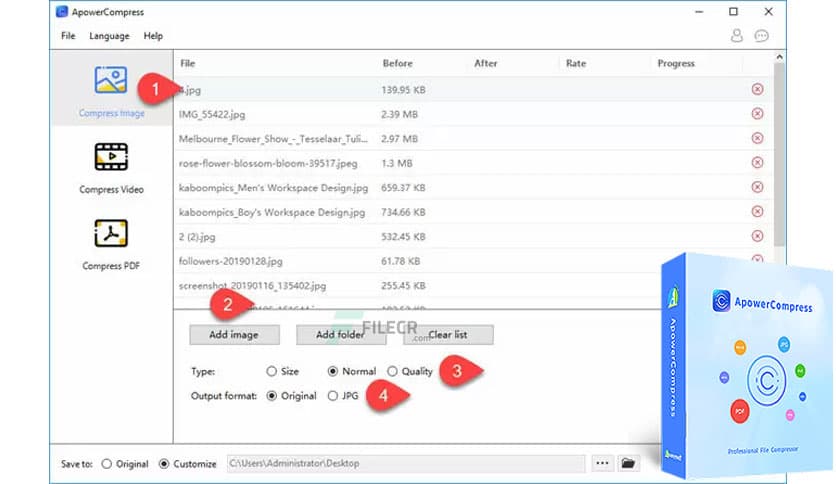The image size is (836, 484).
Task: Remove 2 (2).jpg from the list
Action: pos(757,236)
